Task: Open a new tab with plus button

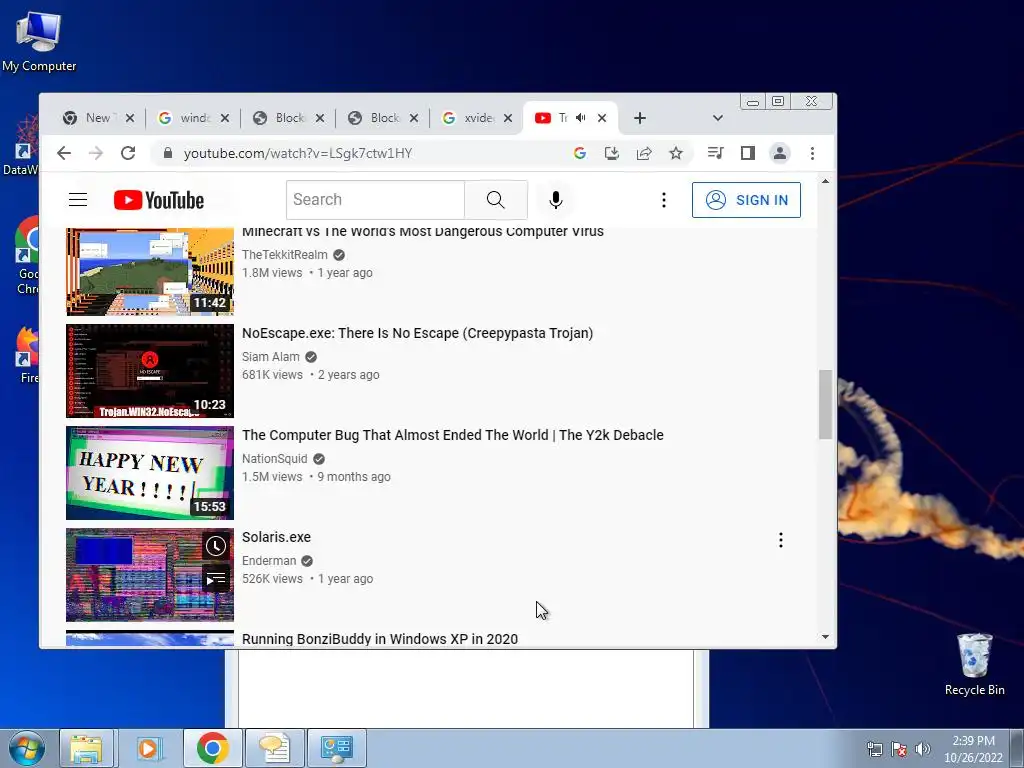Action: tap(640, 118)
